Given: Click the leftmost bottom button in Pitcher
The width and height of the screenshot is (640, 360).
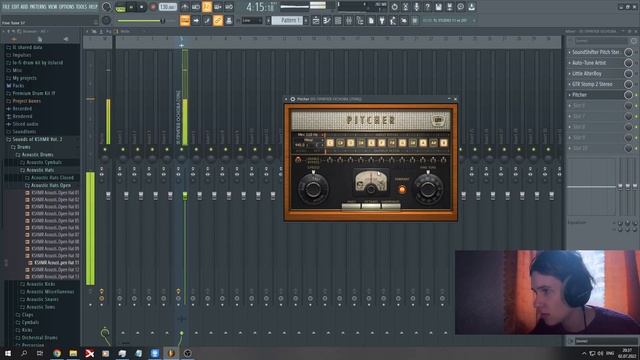Looking at the screenshot, I should (x=351, y=205).
